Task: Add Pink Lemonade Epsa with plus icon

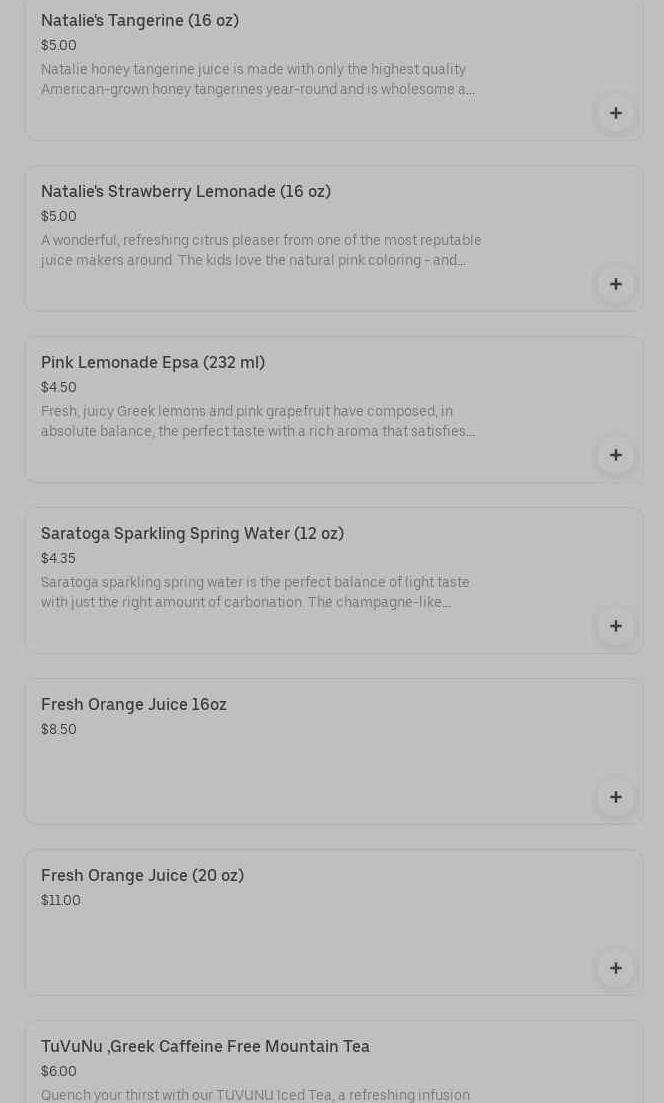Action: pyautogui.click(x=615, y=455)
